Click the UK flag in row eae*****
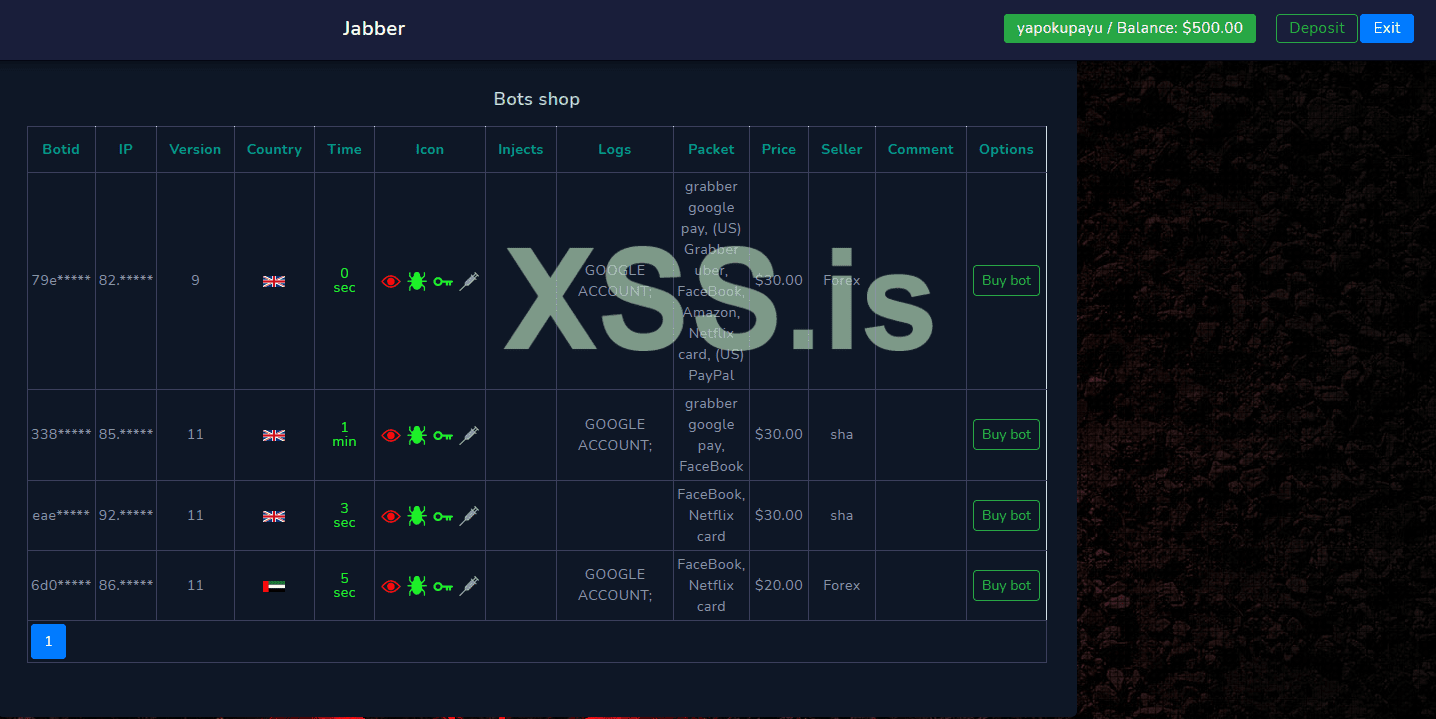This screenshot has height=719, width=1436. pos(274,516)
